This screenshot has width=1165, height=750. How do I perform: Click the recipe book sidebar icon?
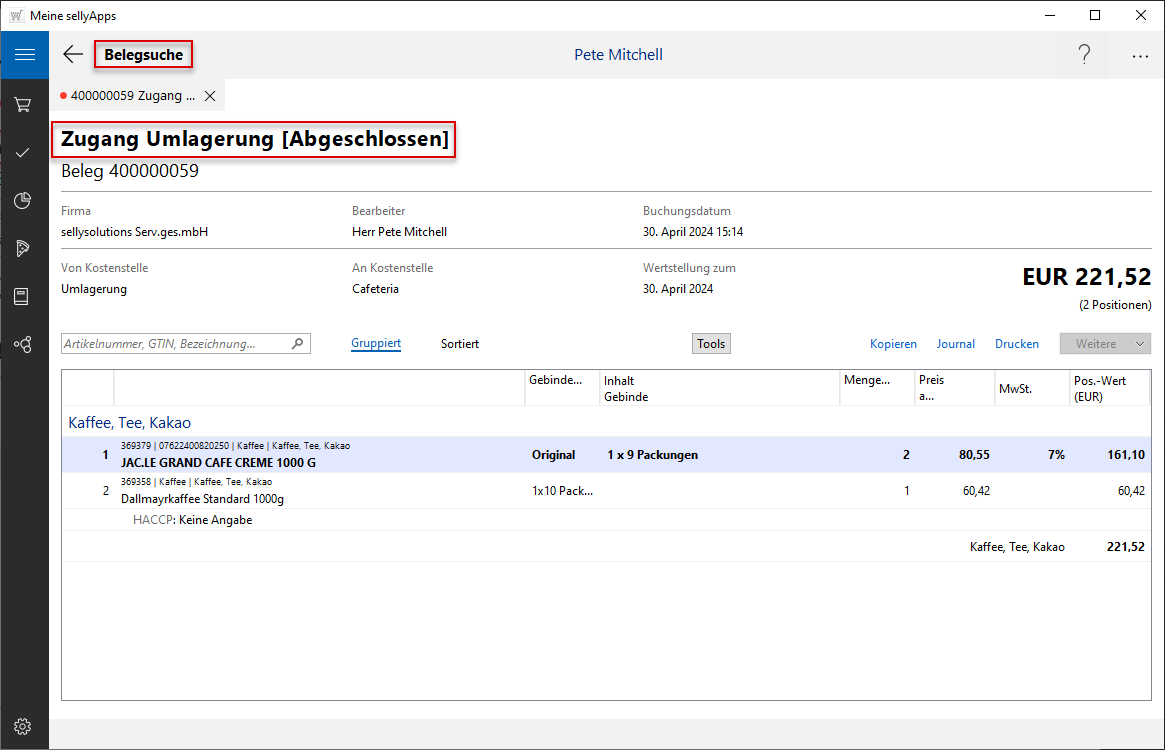click(x=22, y=297)
